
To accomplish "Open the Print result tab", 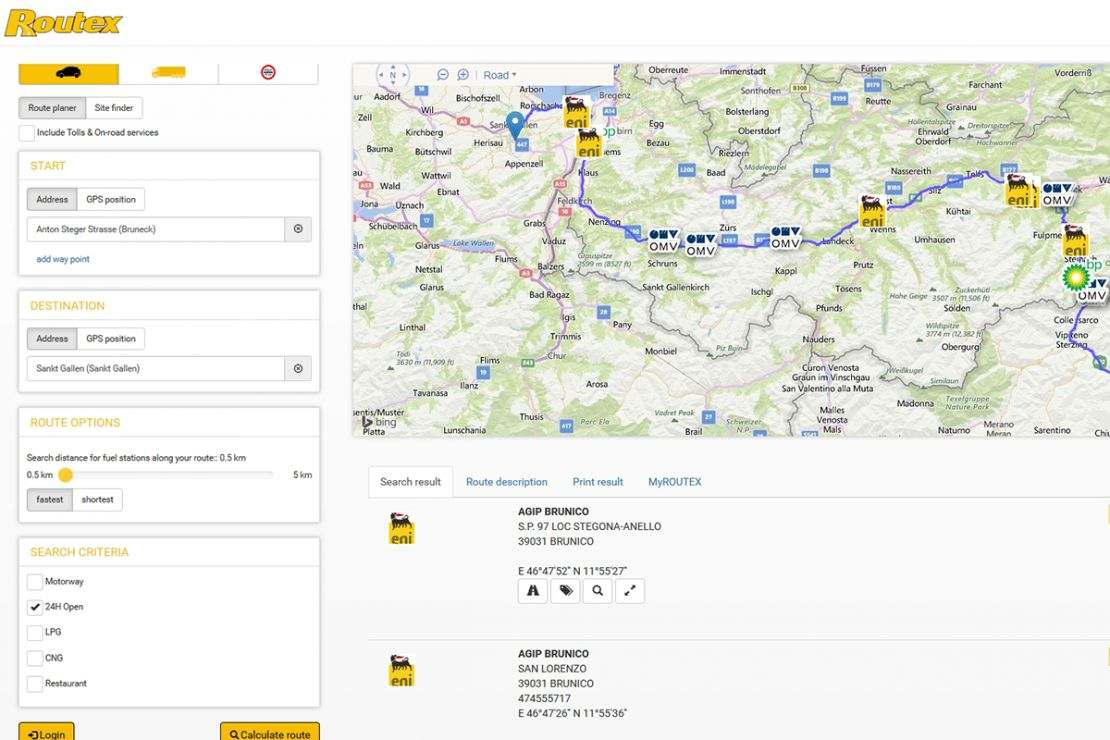I will click(597, 482).
